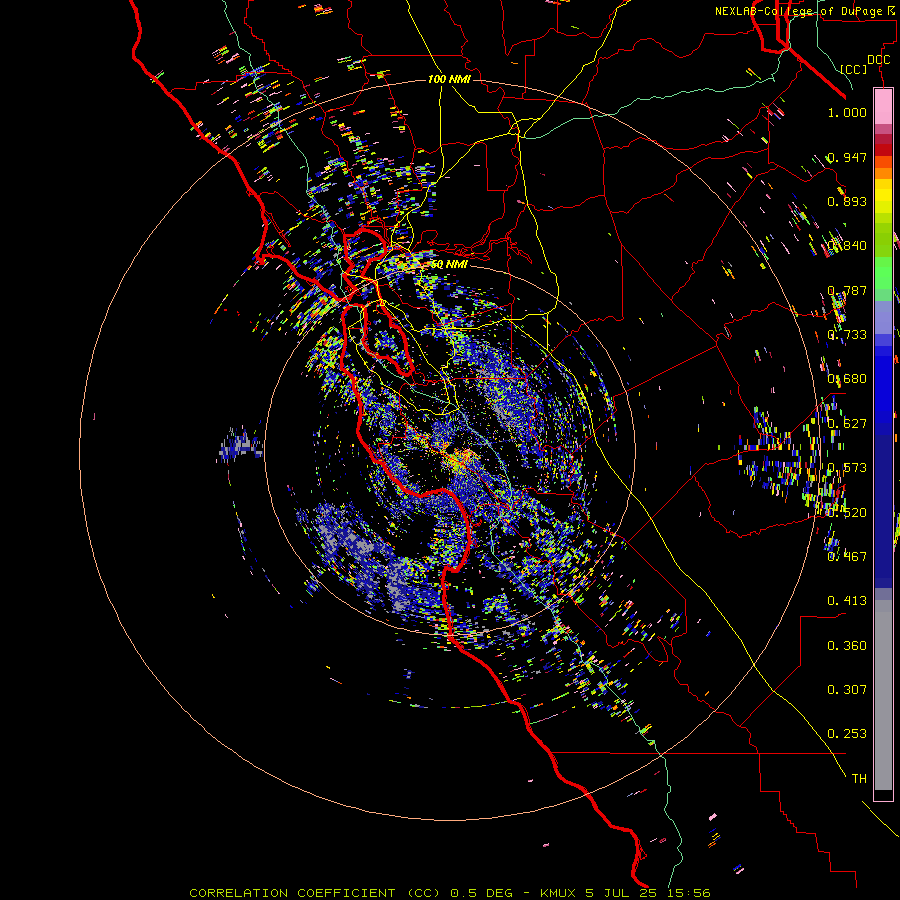Click the "0.467" legend value

tap(847, 556)
